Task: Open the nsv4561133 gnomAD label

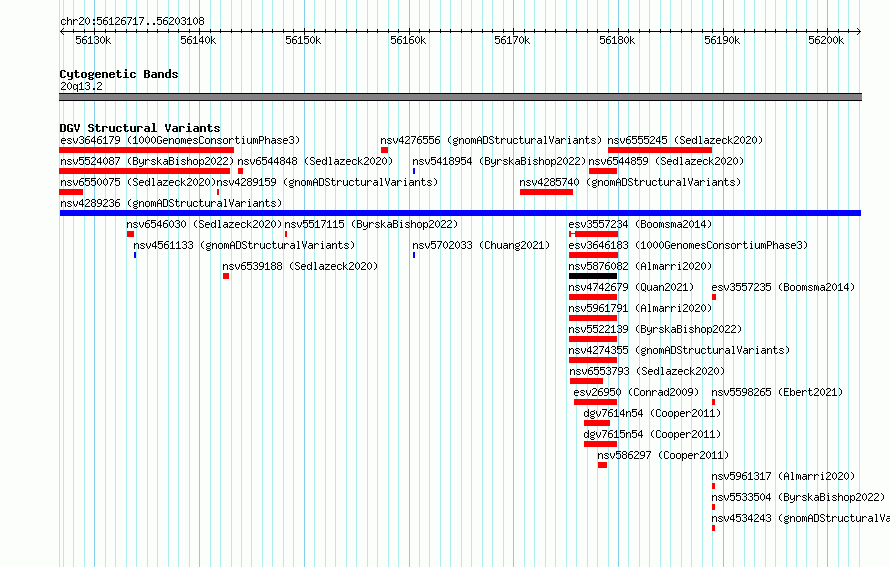Action: [x=244, y=245]
